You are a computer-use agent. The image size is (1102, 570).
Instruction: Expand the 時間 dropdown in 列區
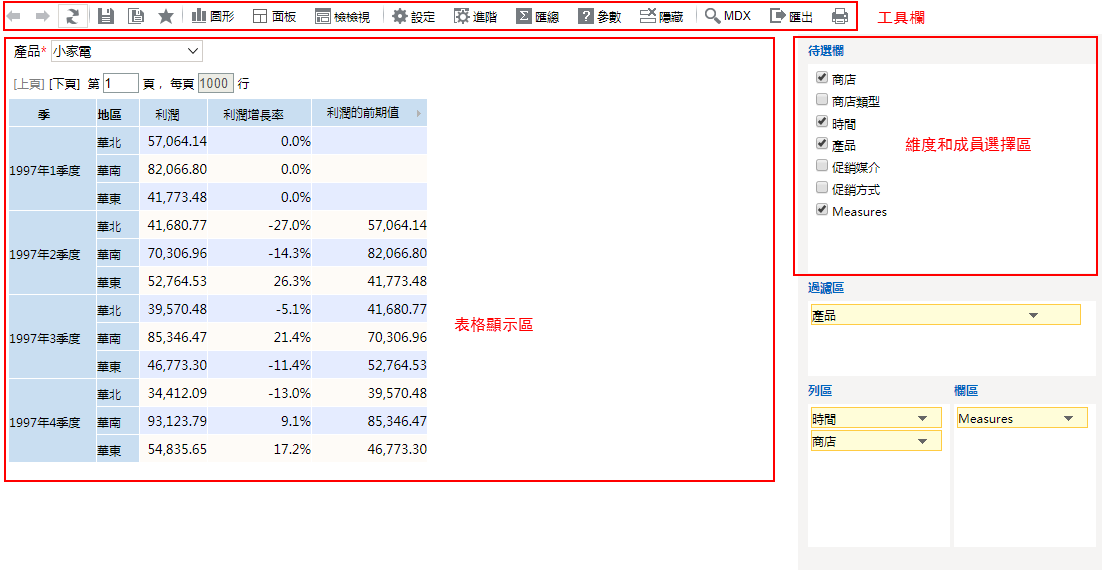point(921,419)
